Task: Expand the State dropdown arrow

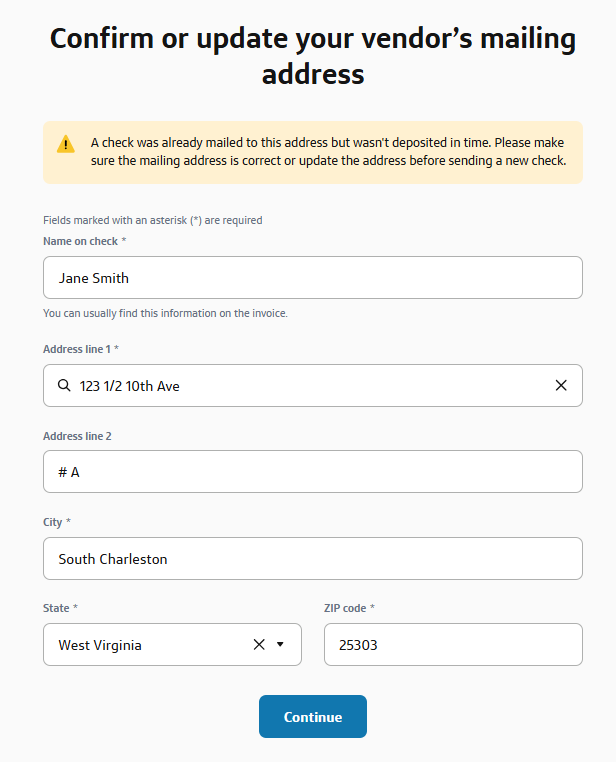Action: point(281,645)
